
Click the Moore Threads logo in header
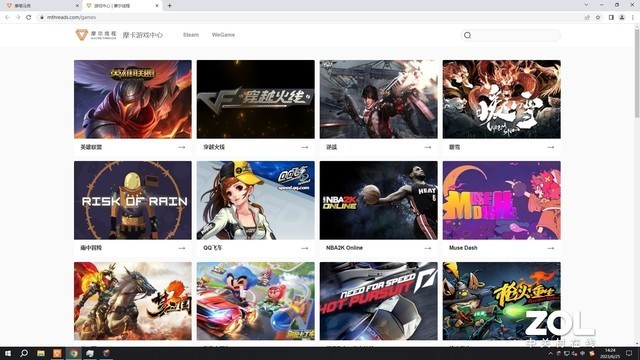pos(96,35)
